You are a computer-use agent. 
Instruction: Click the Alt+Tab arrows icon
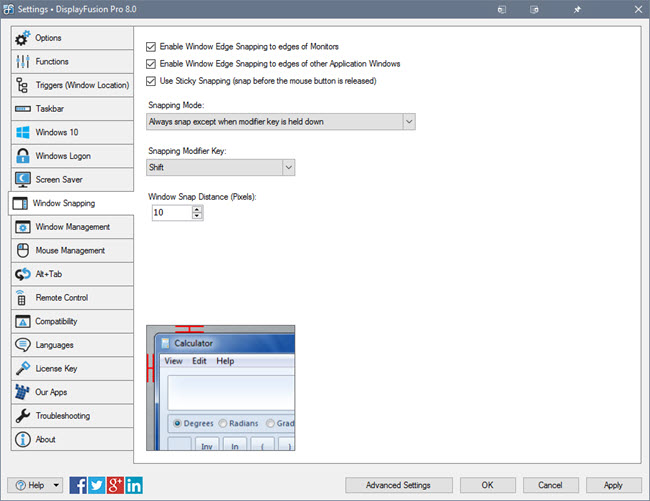click(22, 274)
